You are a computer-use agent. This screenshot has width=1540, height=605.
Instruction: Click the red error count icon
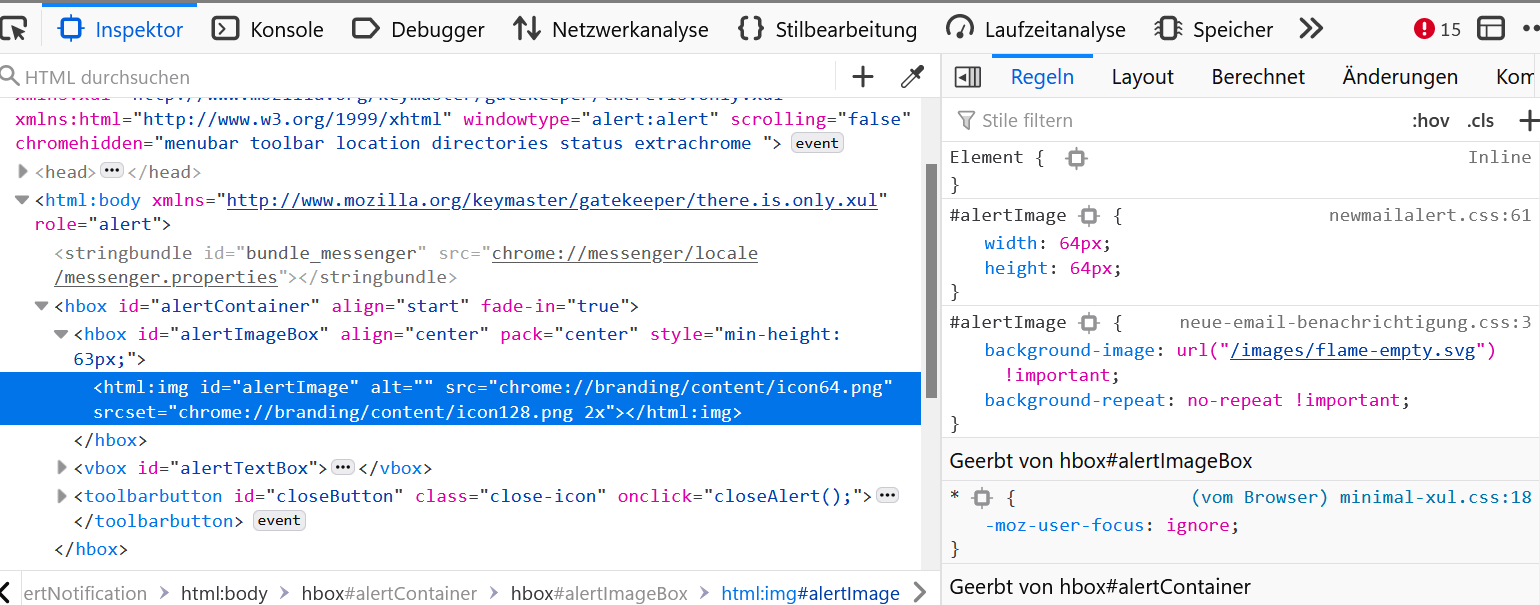click(x=1424, y=29)
